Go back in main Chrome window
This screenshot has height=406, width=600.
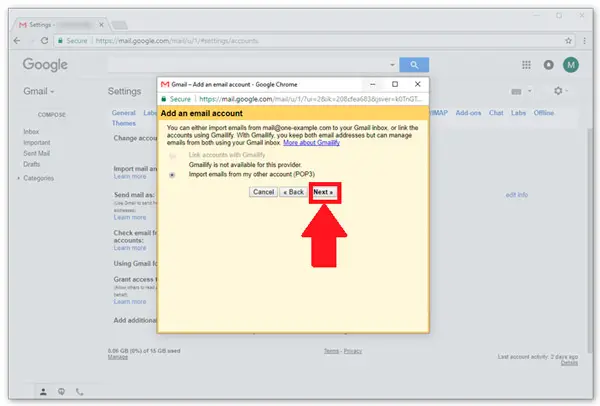(x=17, y=41)
